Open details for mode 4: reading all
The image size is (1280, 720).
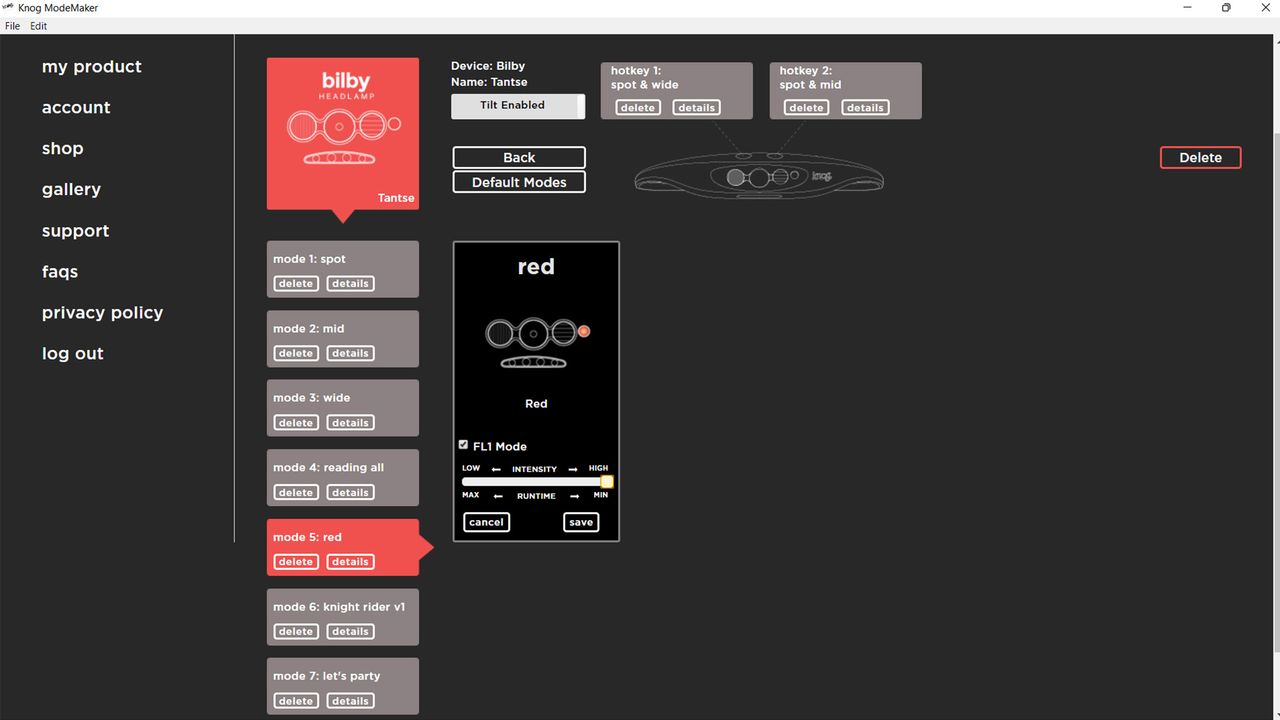click(x=350, y=492)
